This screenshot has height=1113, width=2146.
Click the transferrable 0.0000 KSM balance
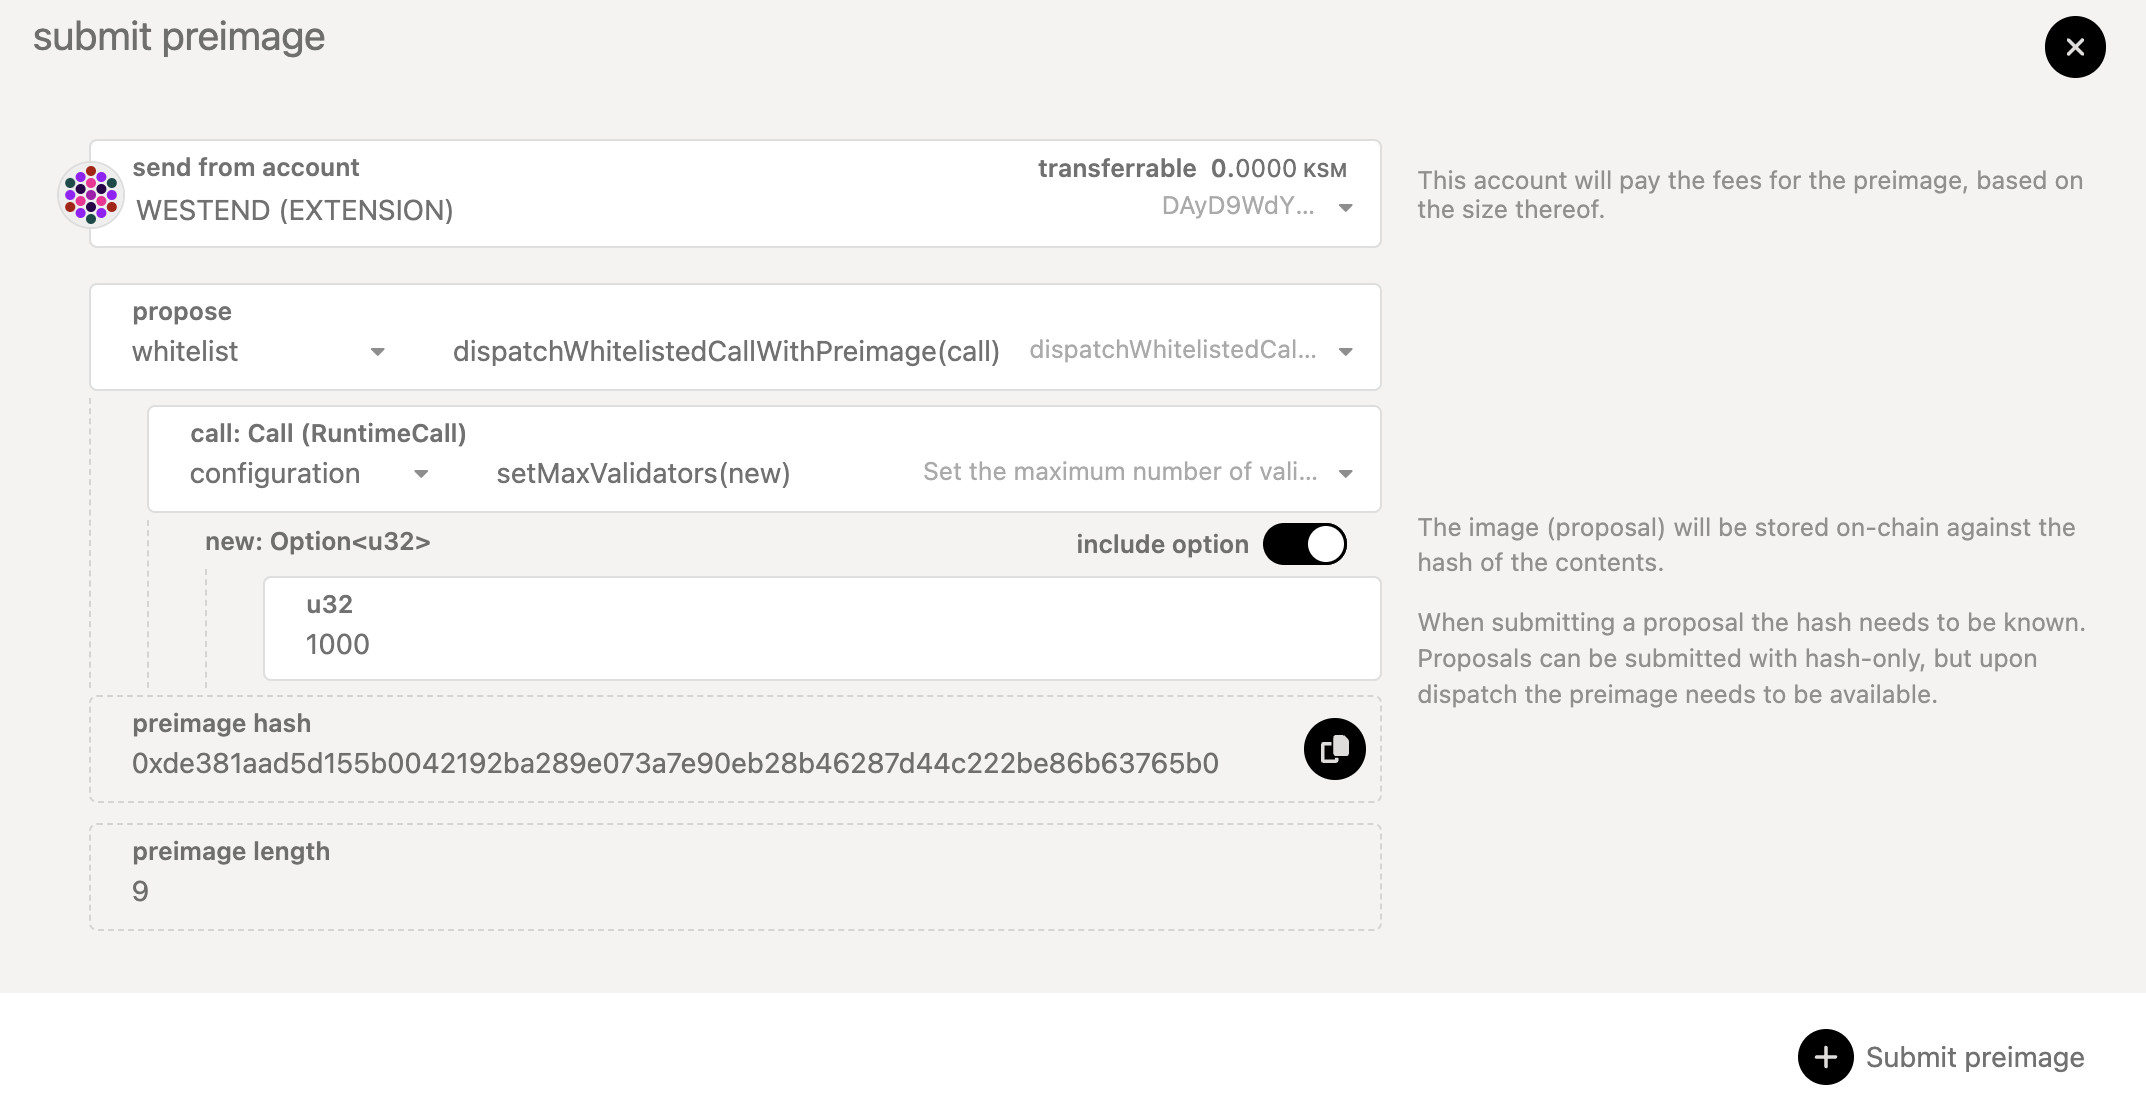(1190, 168)
